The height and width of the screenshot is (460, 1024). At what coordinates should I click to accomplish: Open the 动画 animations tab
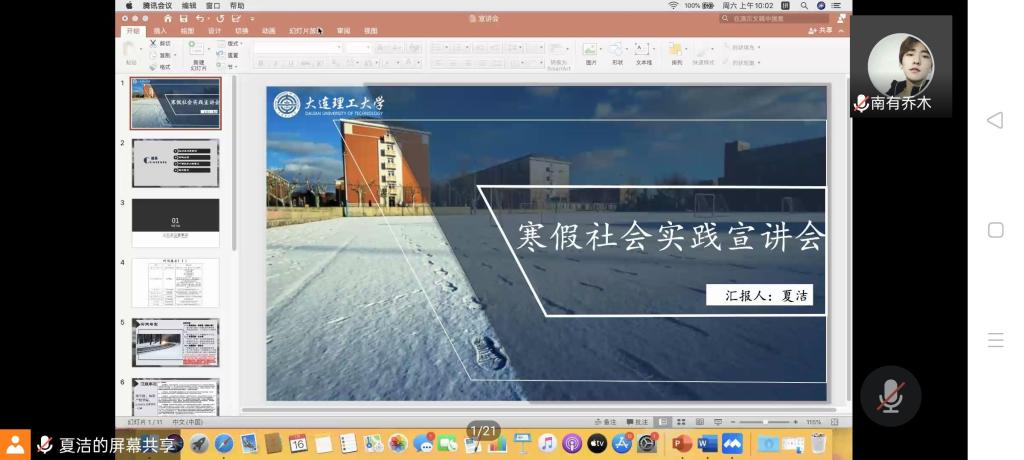click(x=269, y=31)
